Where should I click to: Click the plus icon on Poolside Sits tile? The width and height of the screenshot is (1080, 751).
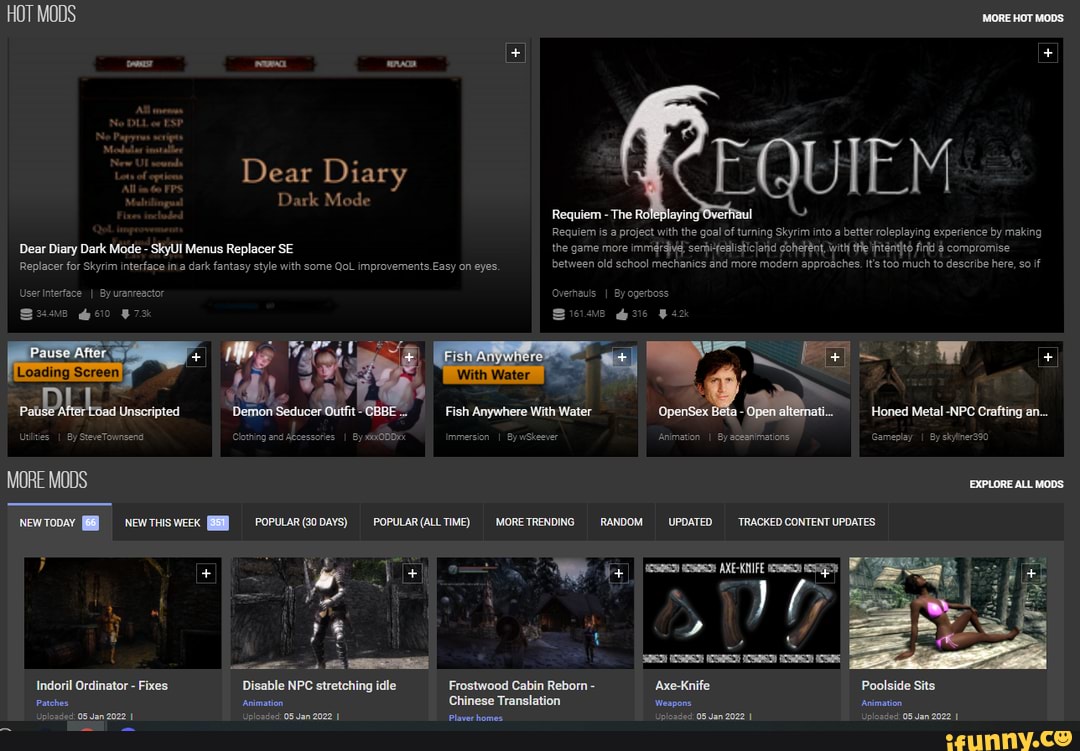(1031, 573)
